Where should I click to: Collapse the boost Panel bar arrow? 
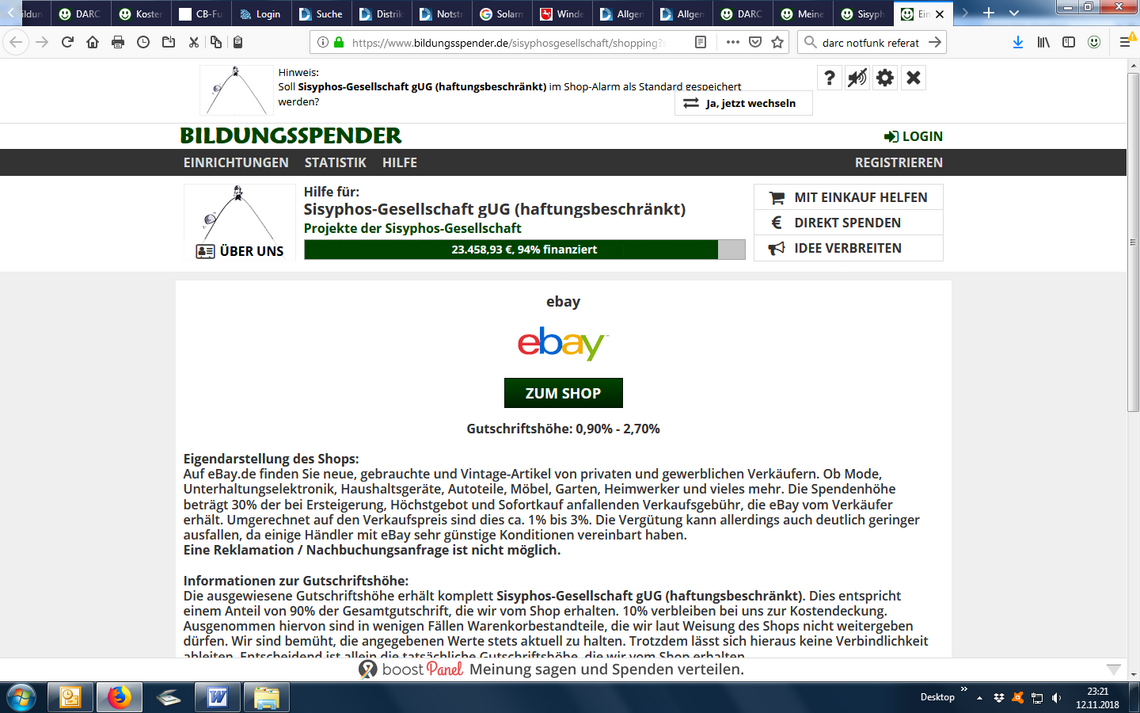point(1113,669)
